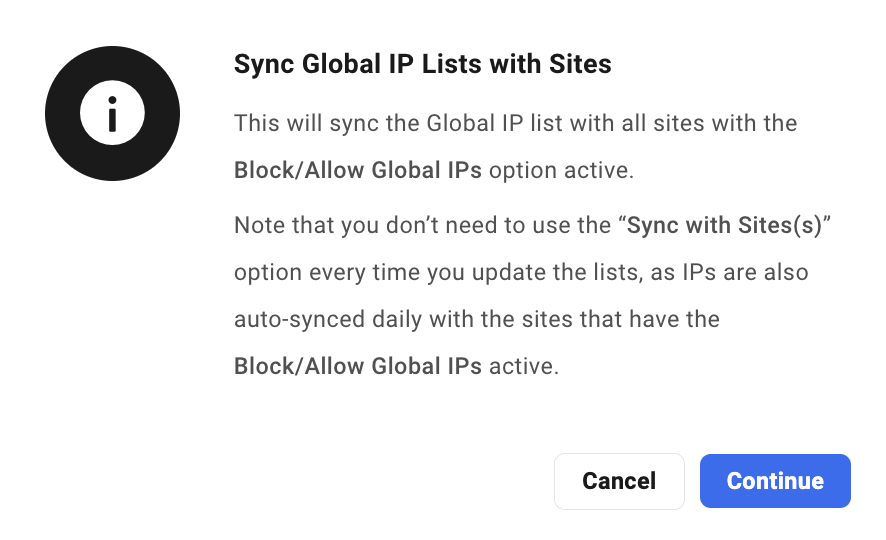Click the word 'Sync' in the dialog title

264,64
